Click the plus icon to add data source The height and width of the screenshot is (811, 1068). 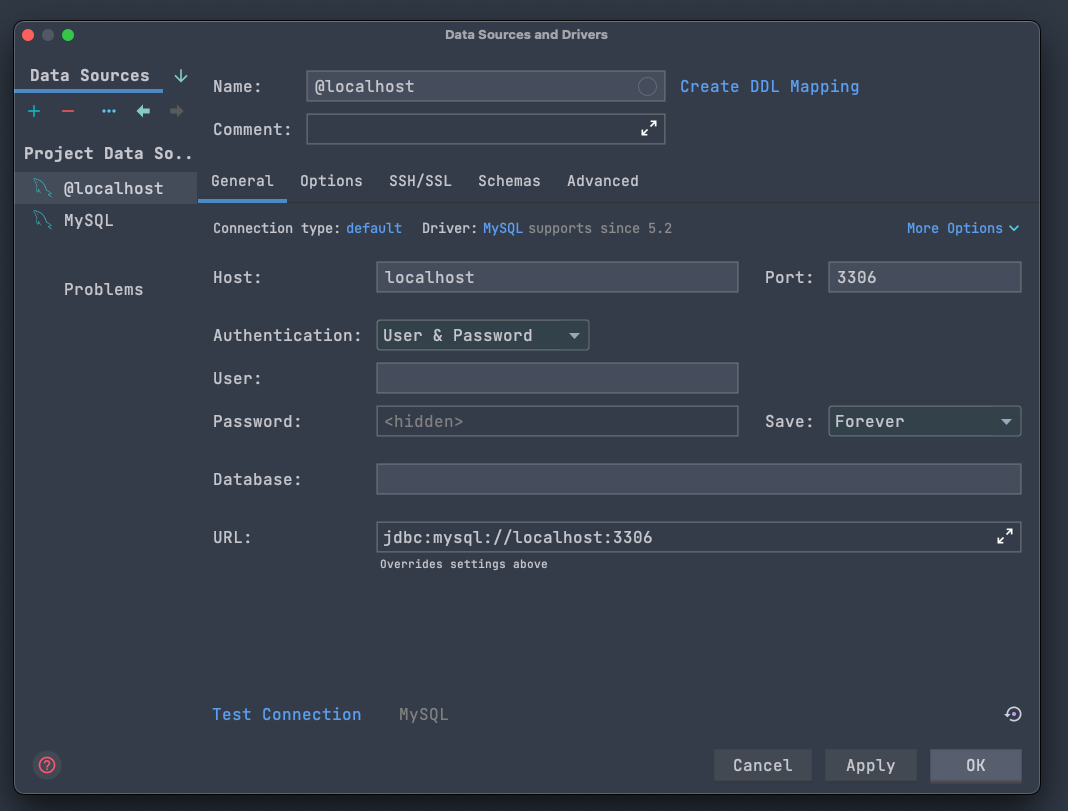34,111
